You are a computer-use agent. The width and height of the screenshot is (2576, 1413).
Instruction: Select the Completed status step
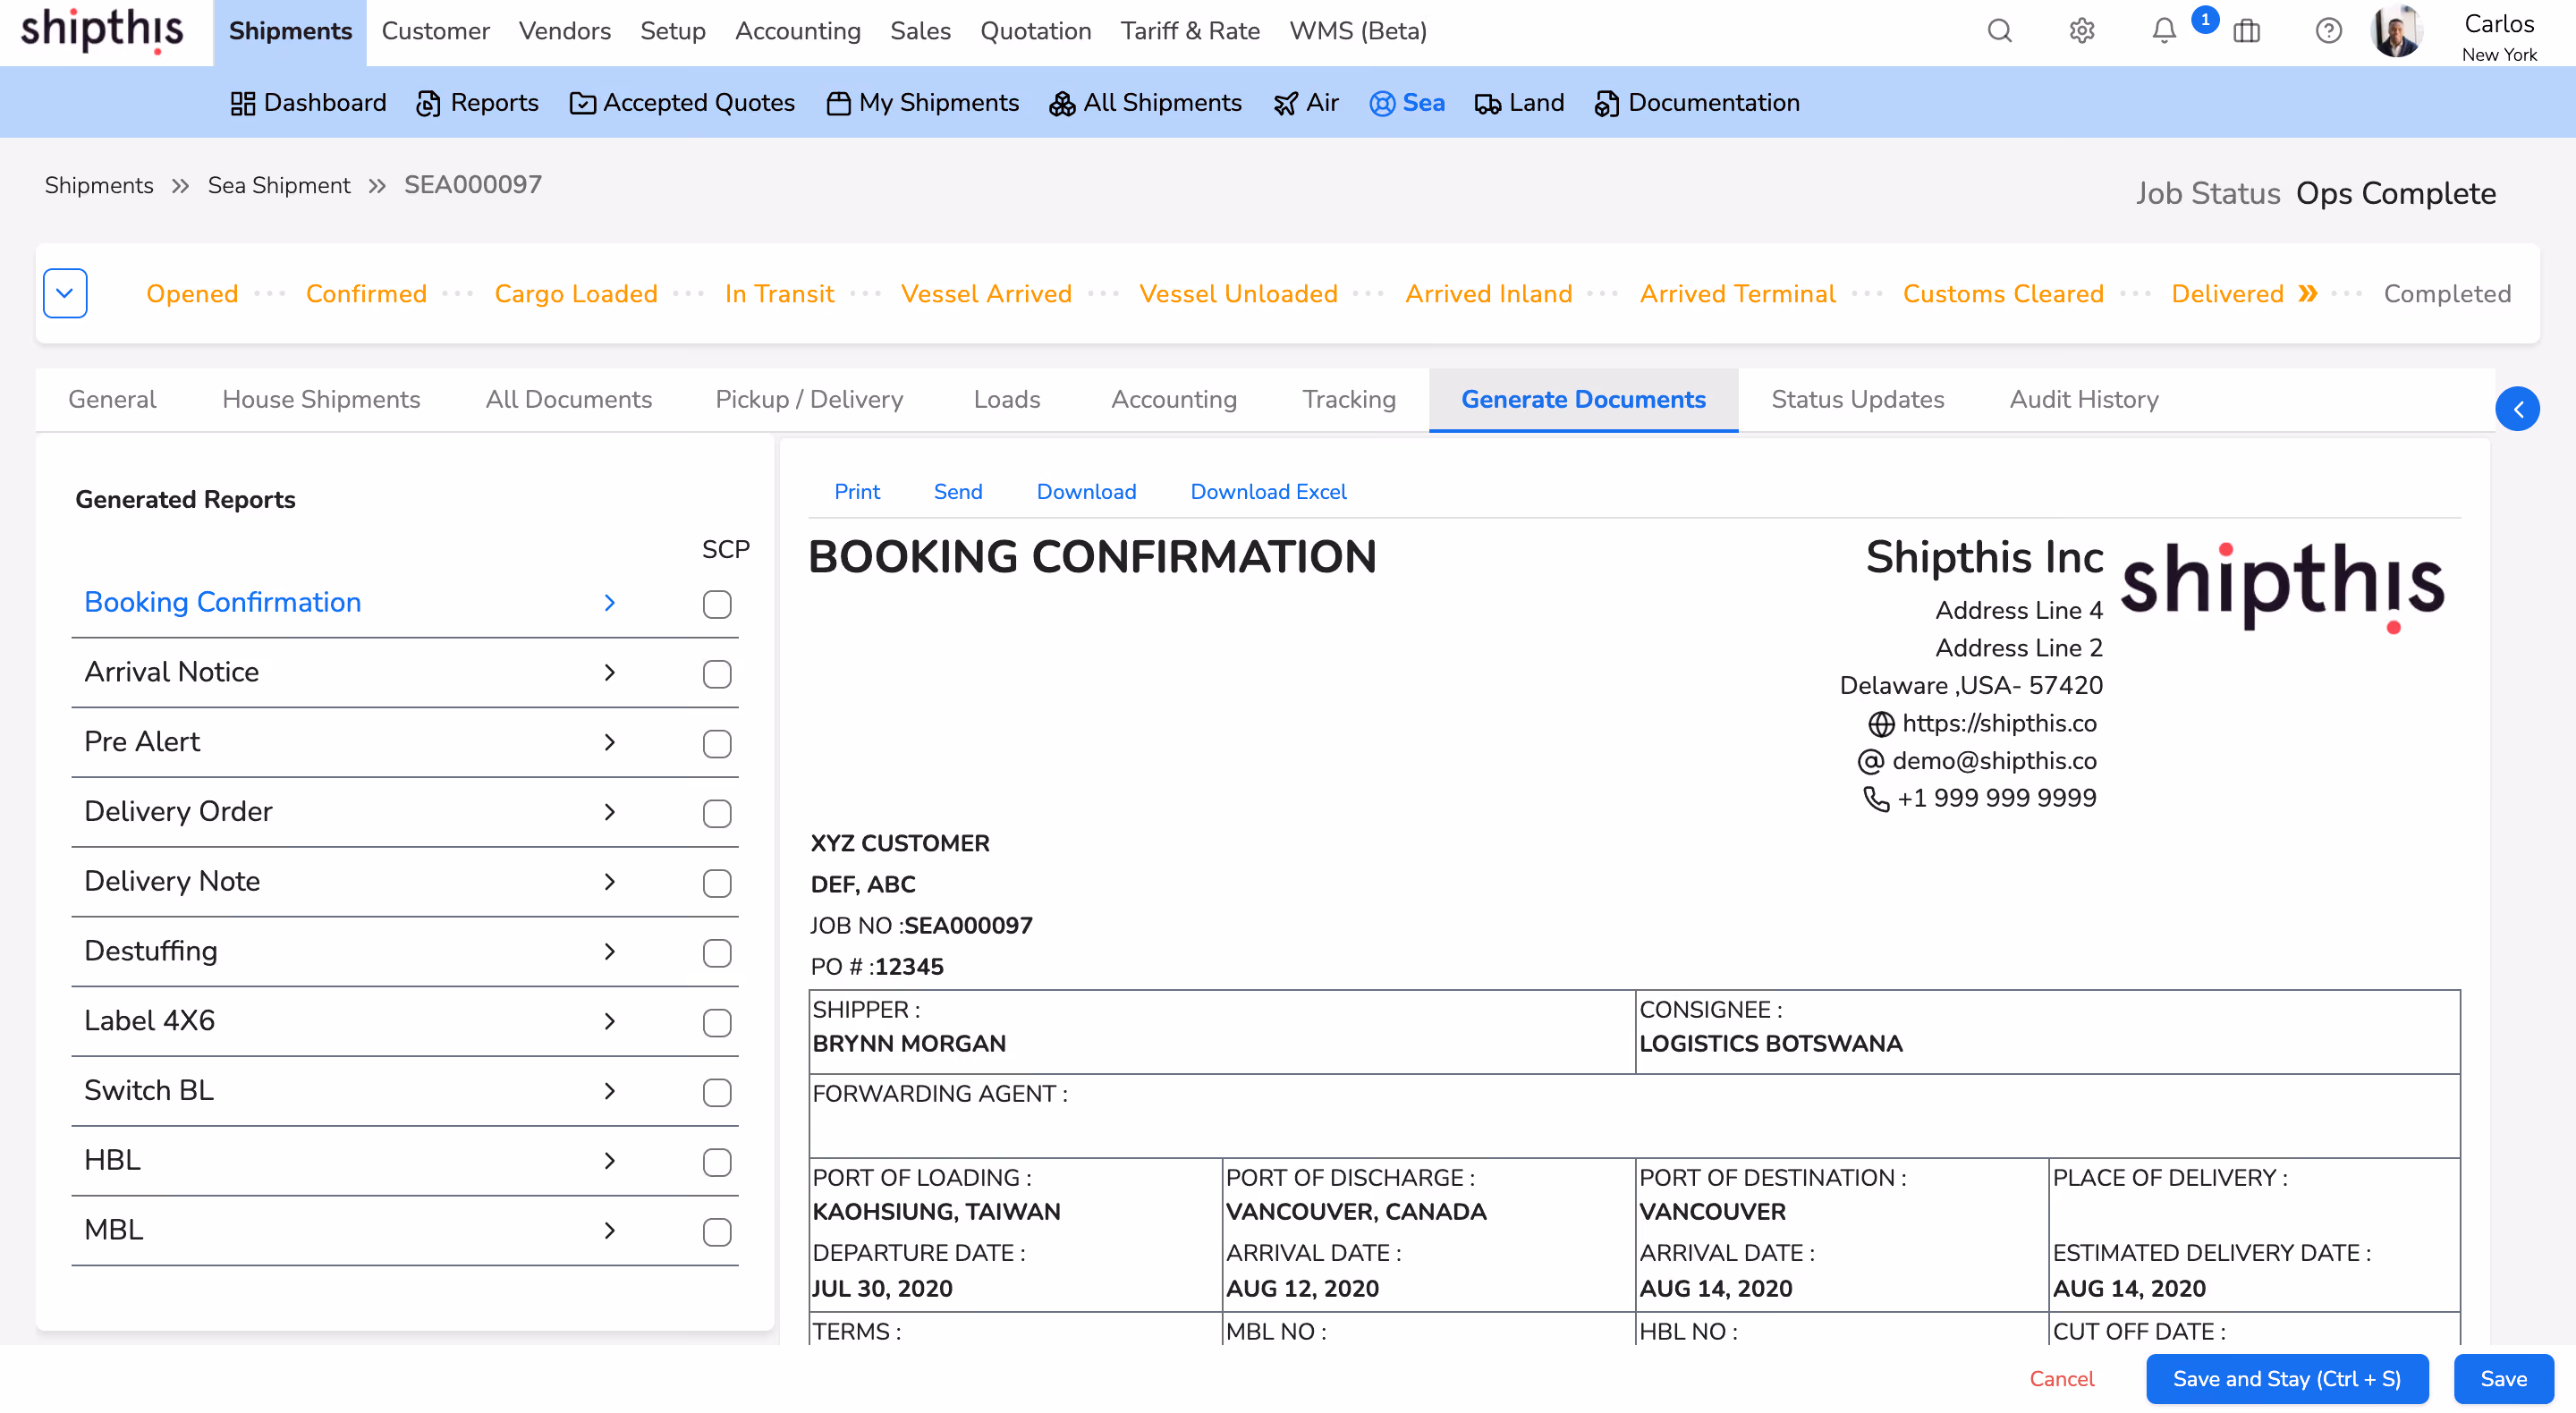2447,294
